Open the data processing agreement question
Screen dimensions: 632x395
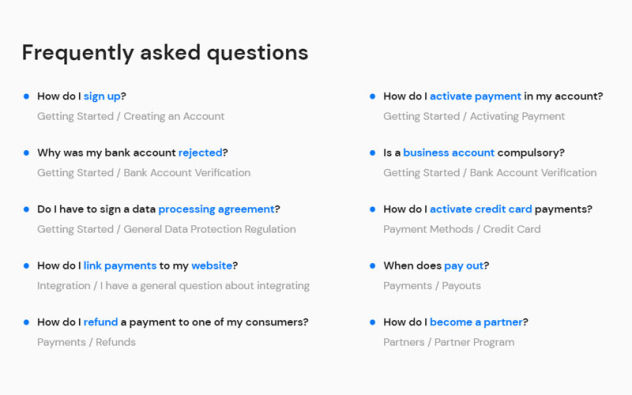click(158, 209)
